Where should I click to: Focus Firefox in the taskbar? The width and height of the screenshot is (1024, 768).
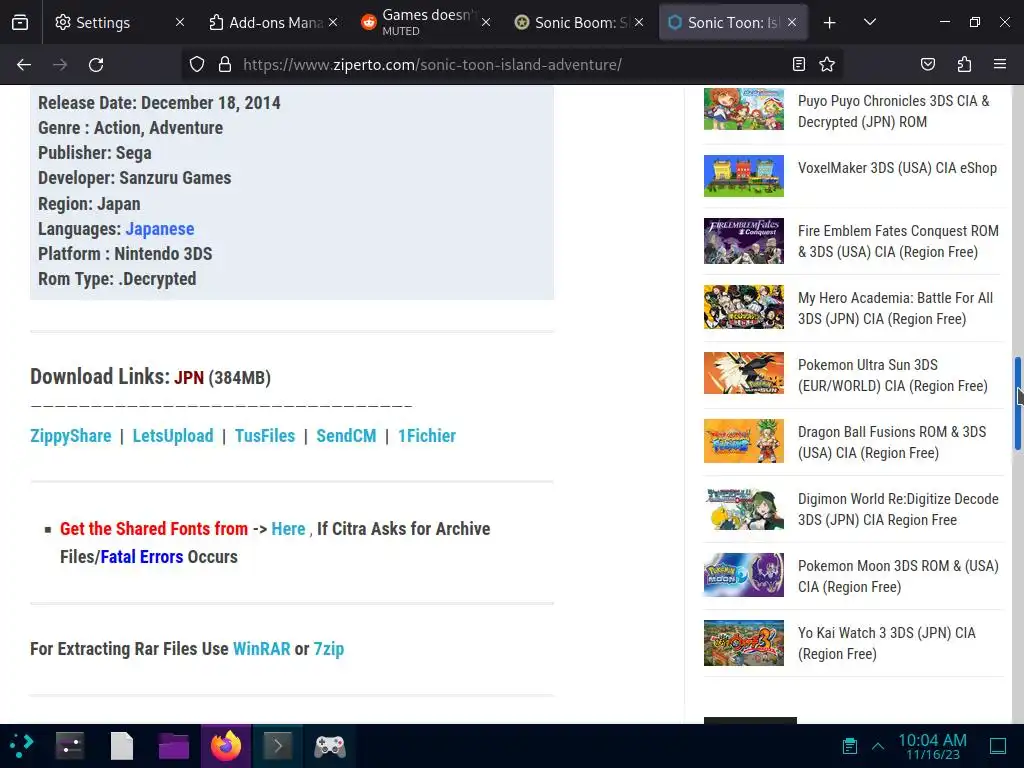[225, 746]
